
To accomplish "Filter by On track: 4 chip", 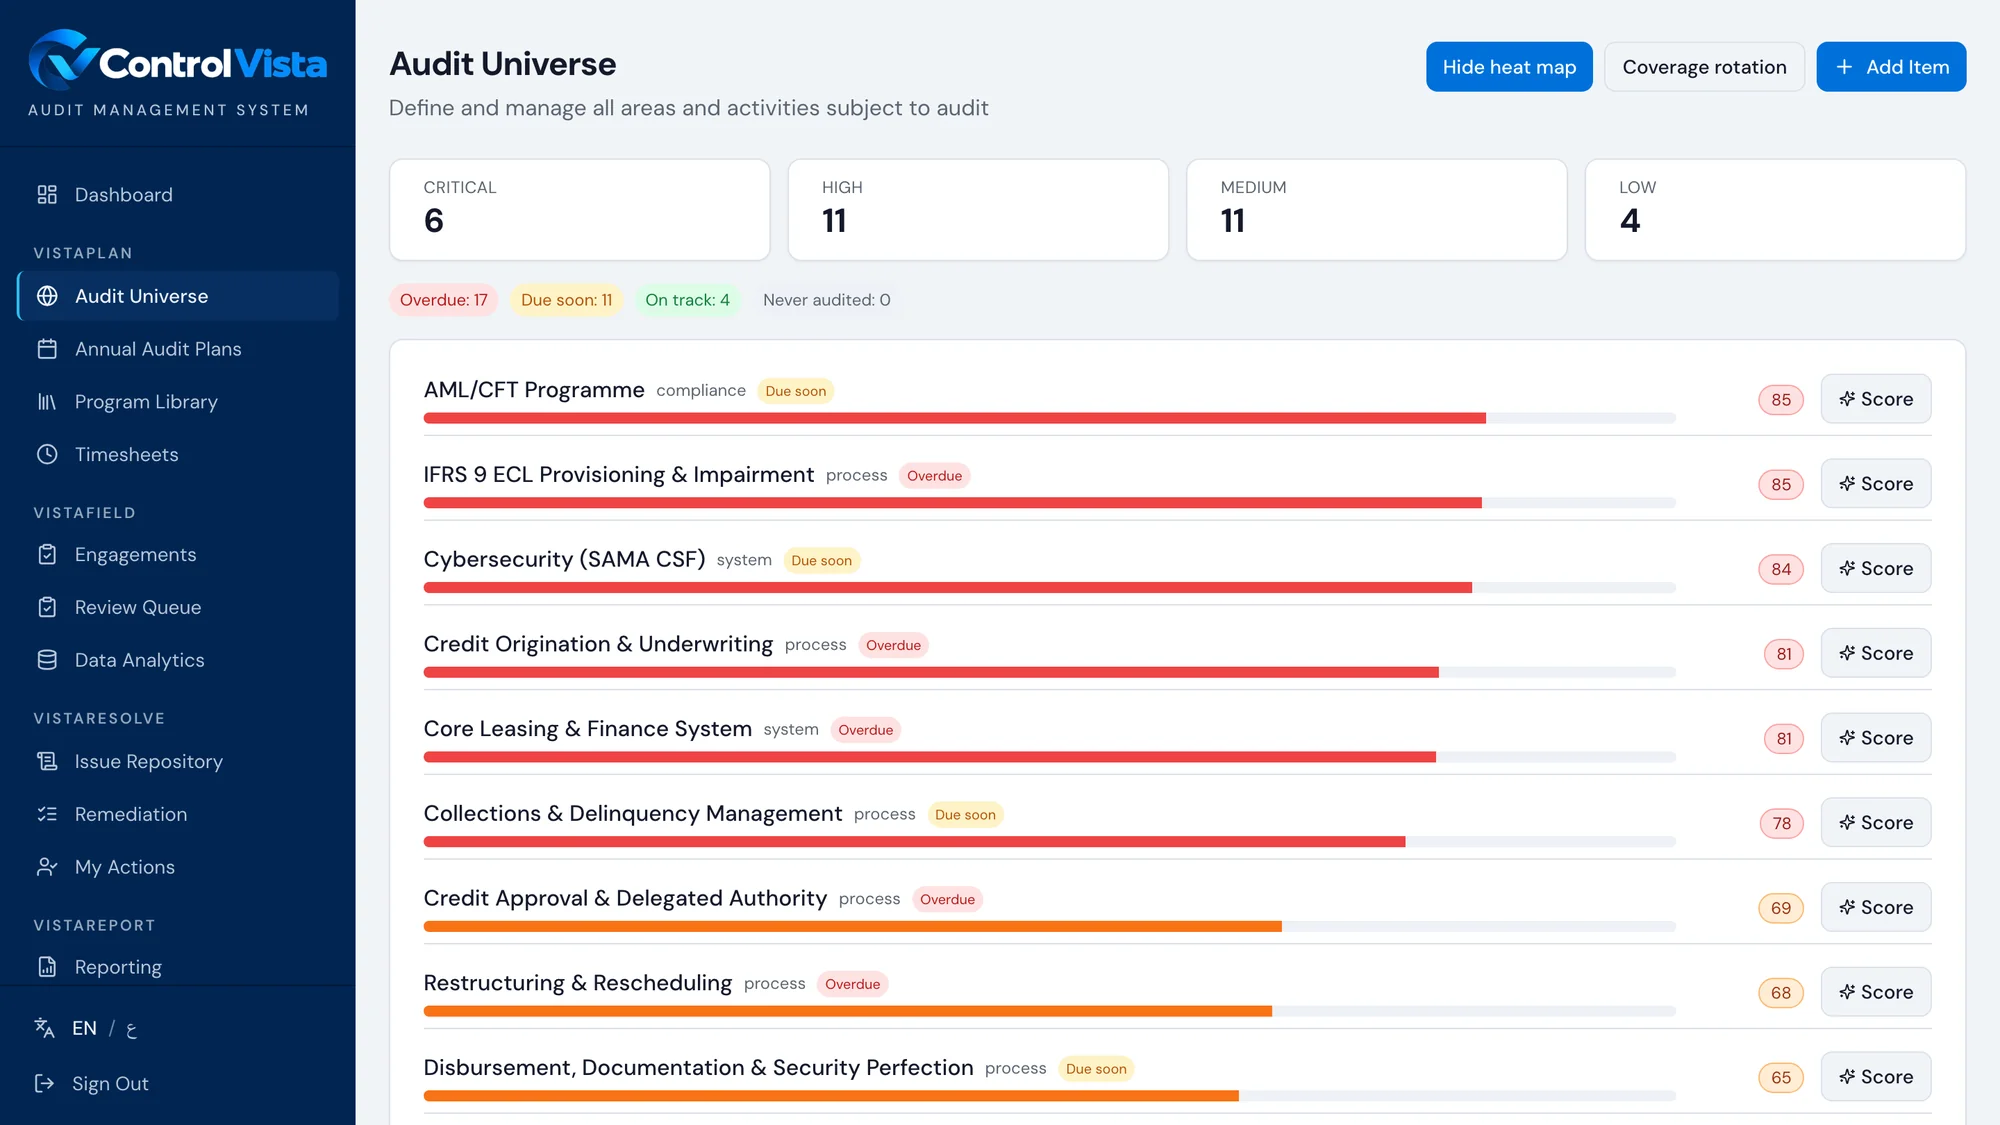I will (x=687, y=300).
